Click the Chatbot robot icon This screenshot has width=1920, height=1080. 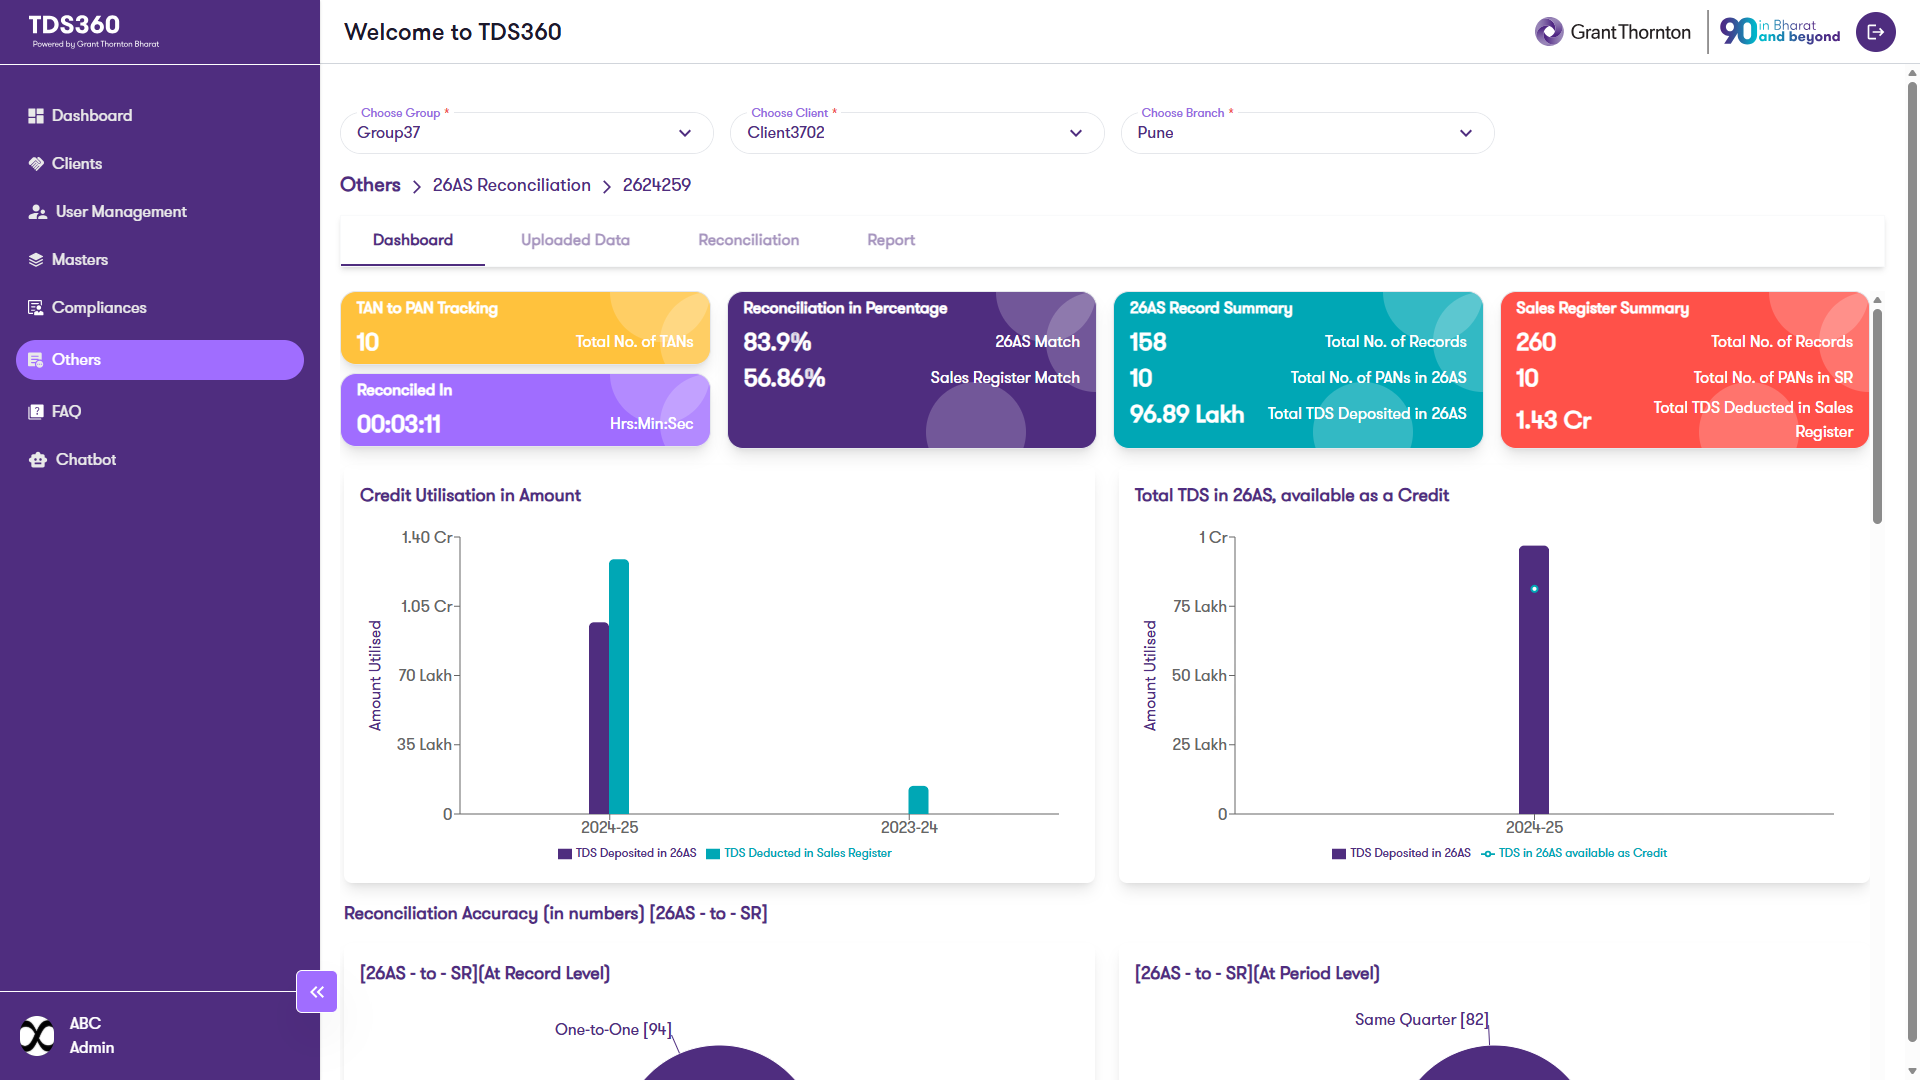pos(38,460)
